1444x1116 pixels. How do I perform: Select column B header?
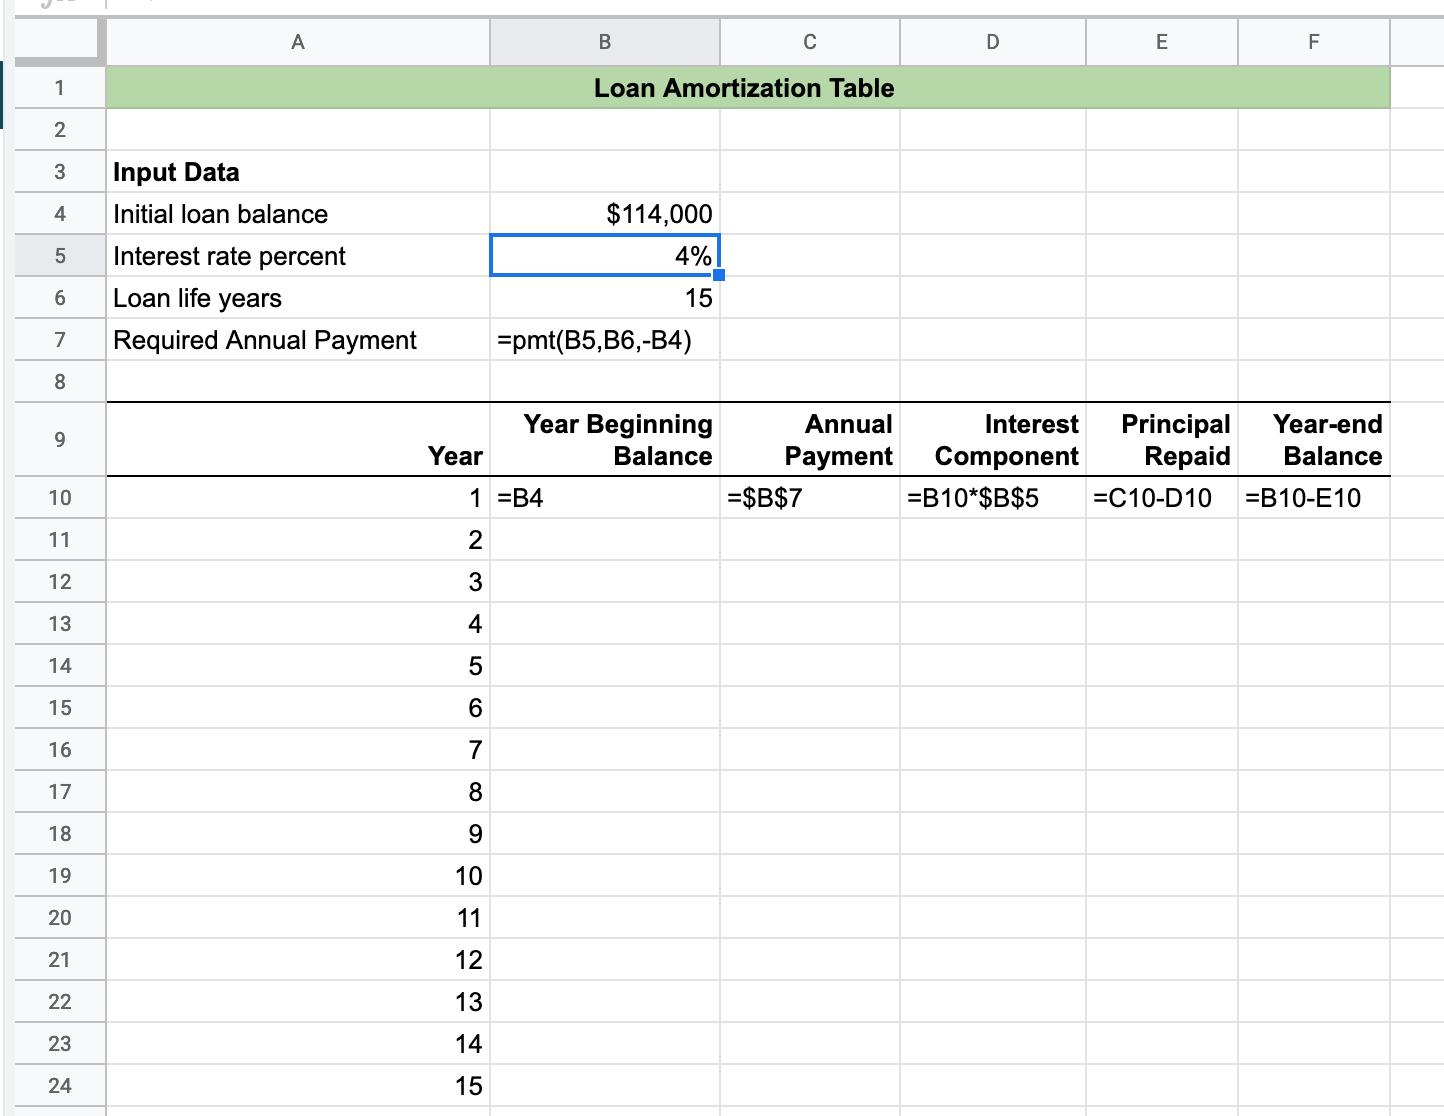(x=605, y=42)
